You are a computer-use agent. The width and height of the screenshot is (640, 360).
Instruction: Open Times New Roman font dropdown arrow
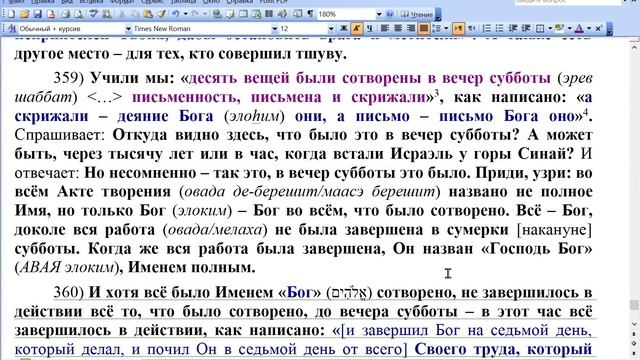[275, 29]
